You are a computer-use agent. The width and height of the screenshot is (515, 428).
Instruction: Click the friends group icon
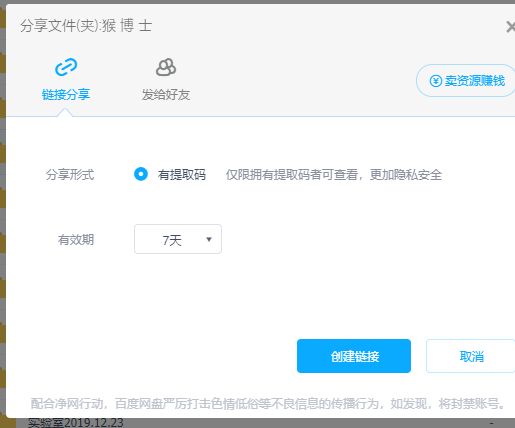166,67
